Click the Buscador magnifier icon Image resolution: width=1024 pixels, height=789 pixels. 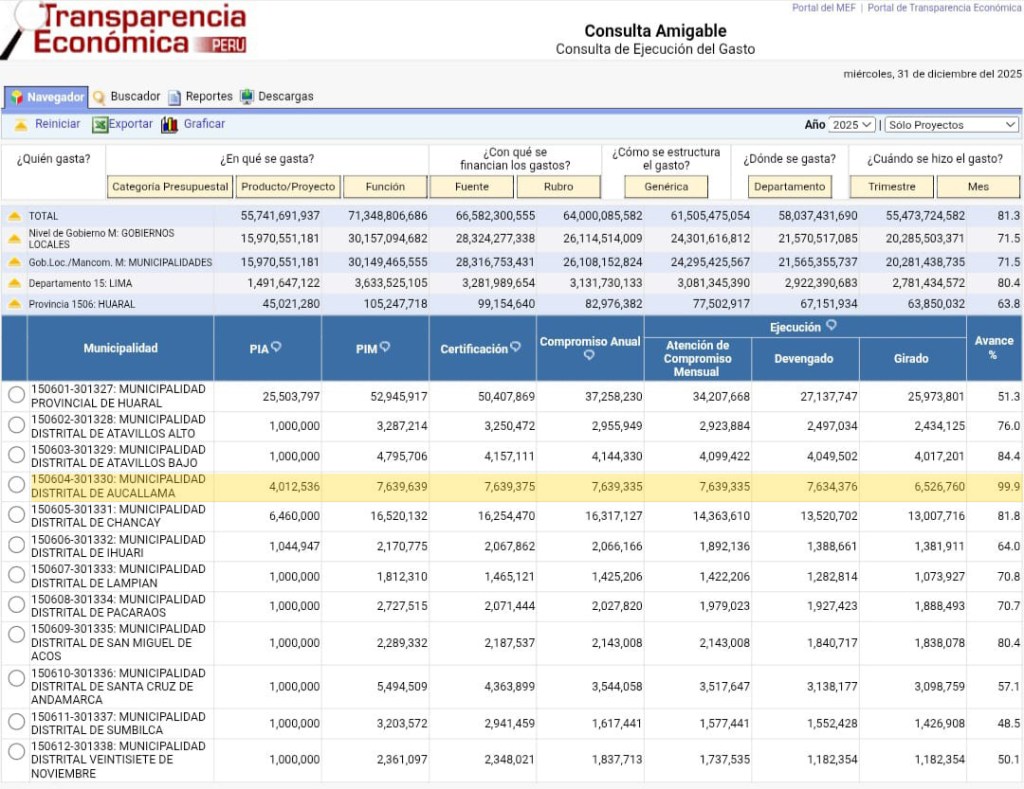99,97
